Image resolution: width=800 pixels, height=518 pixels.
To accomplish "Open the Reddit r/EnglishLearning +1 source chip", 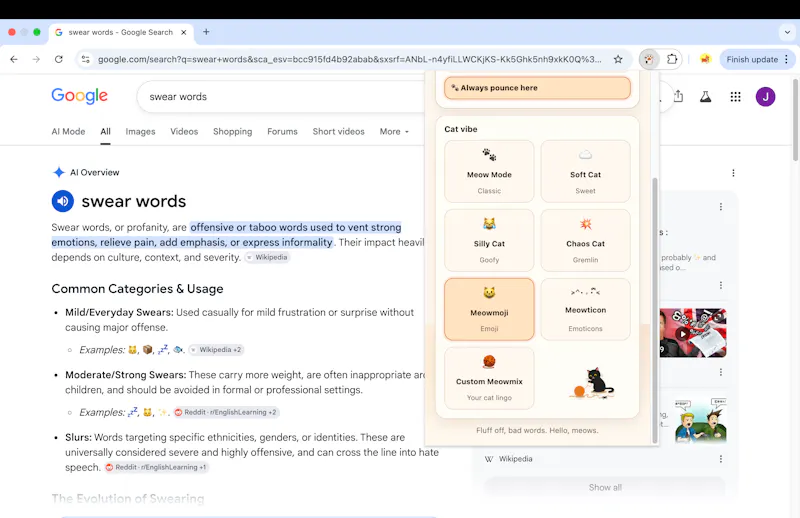I will click(157, 467).
